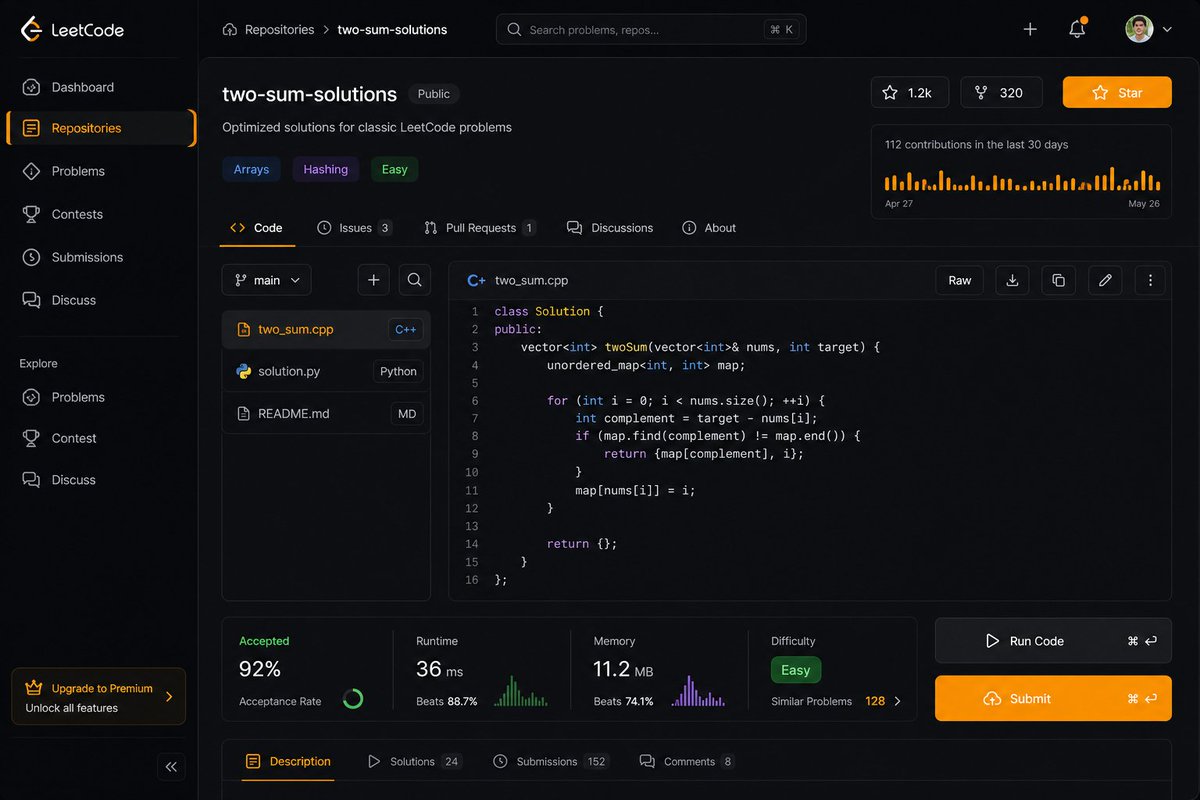
Task: Click the LeetCode logo
Action: [72, 29]
